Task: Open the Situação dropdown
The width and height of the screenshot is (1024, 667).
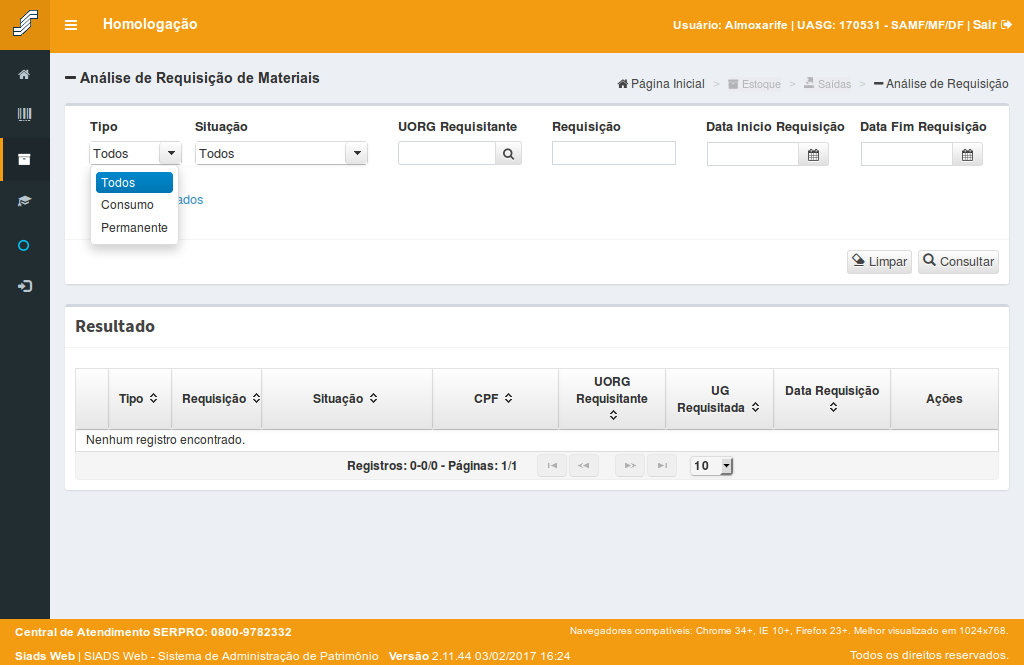Action: (281, 154)
